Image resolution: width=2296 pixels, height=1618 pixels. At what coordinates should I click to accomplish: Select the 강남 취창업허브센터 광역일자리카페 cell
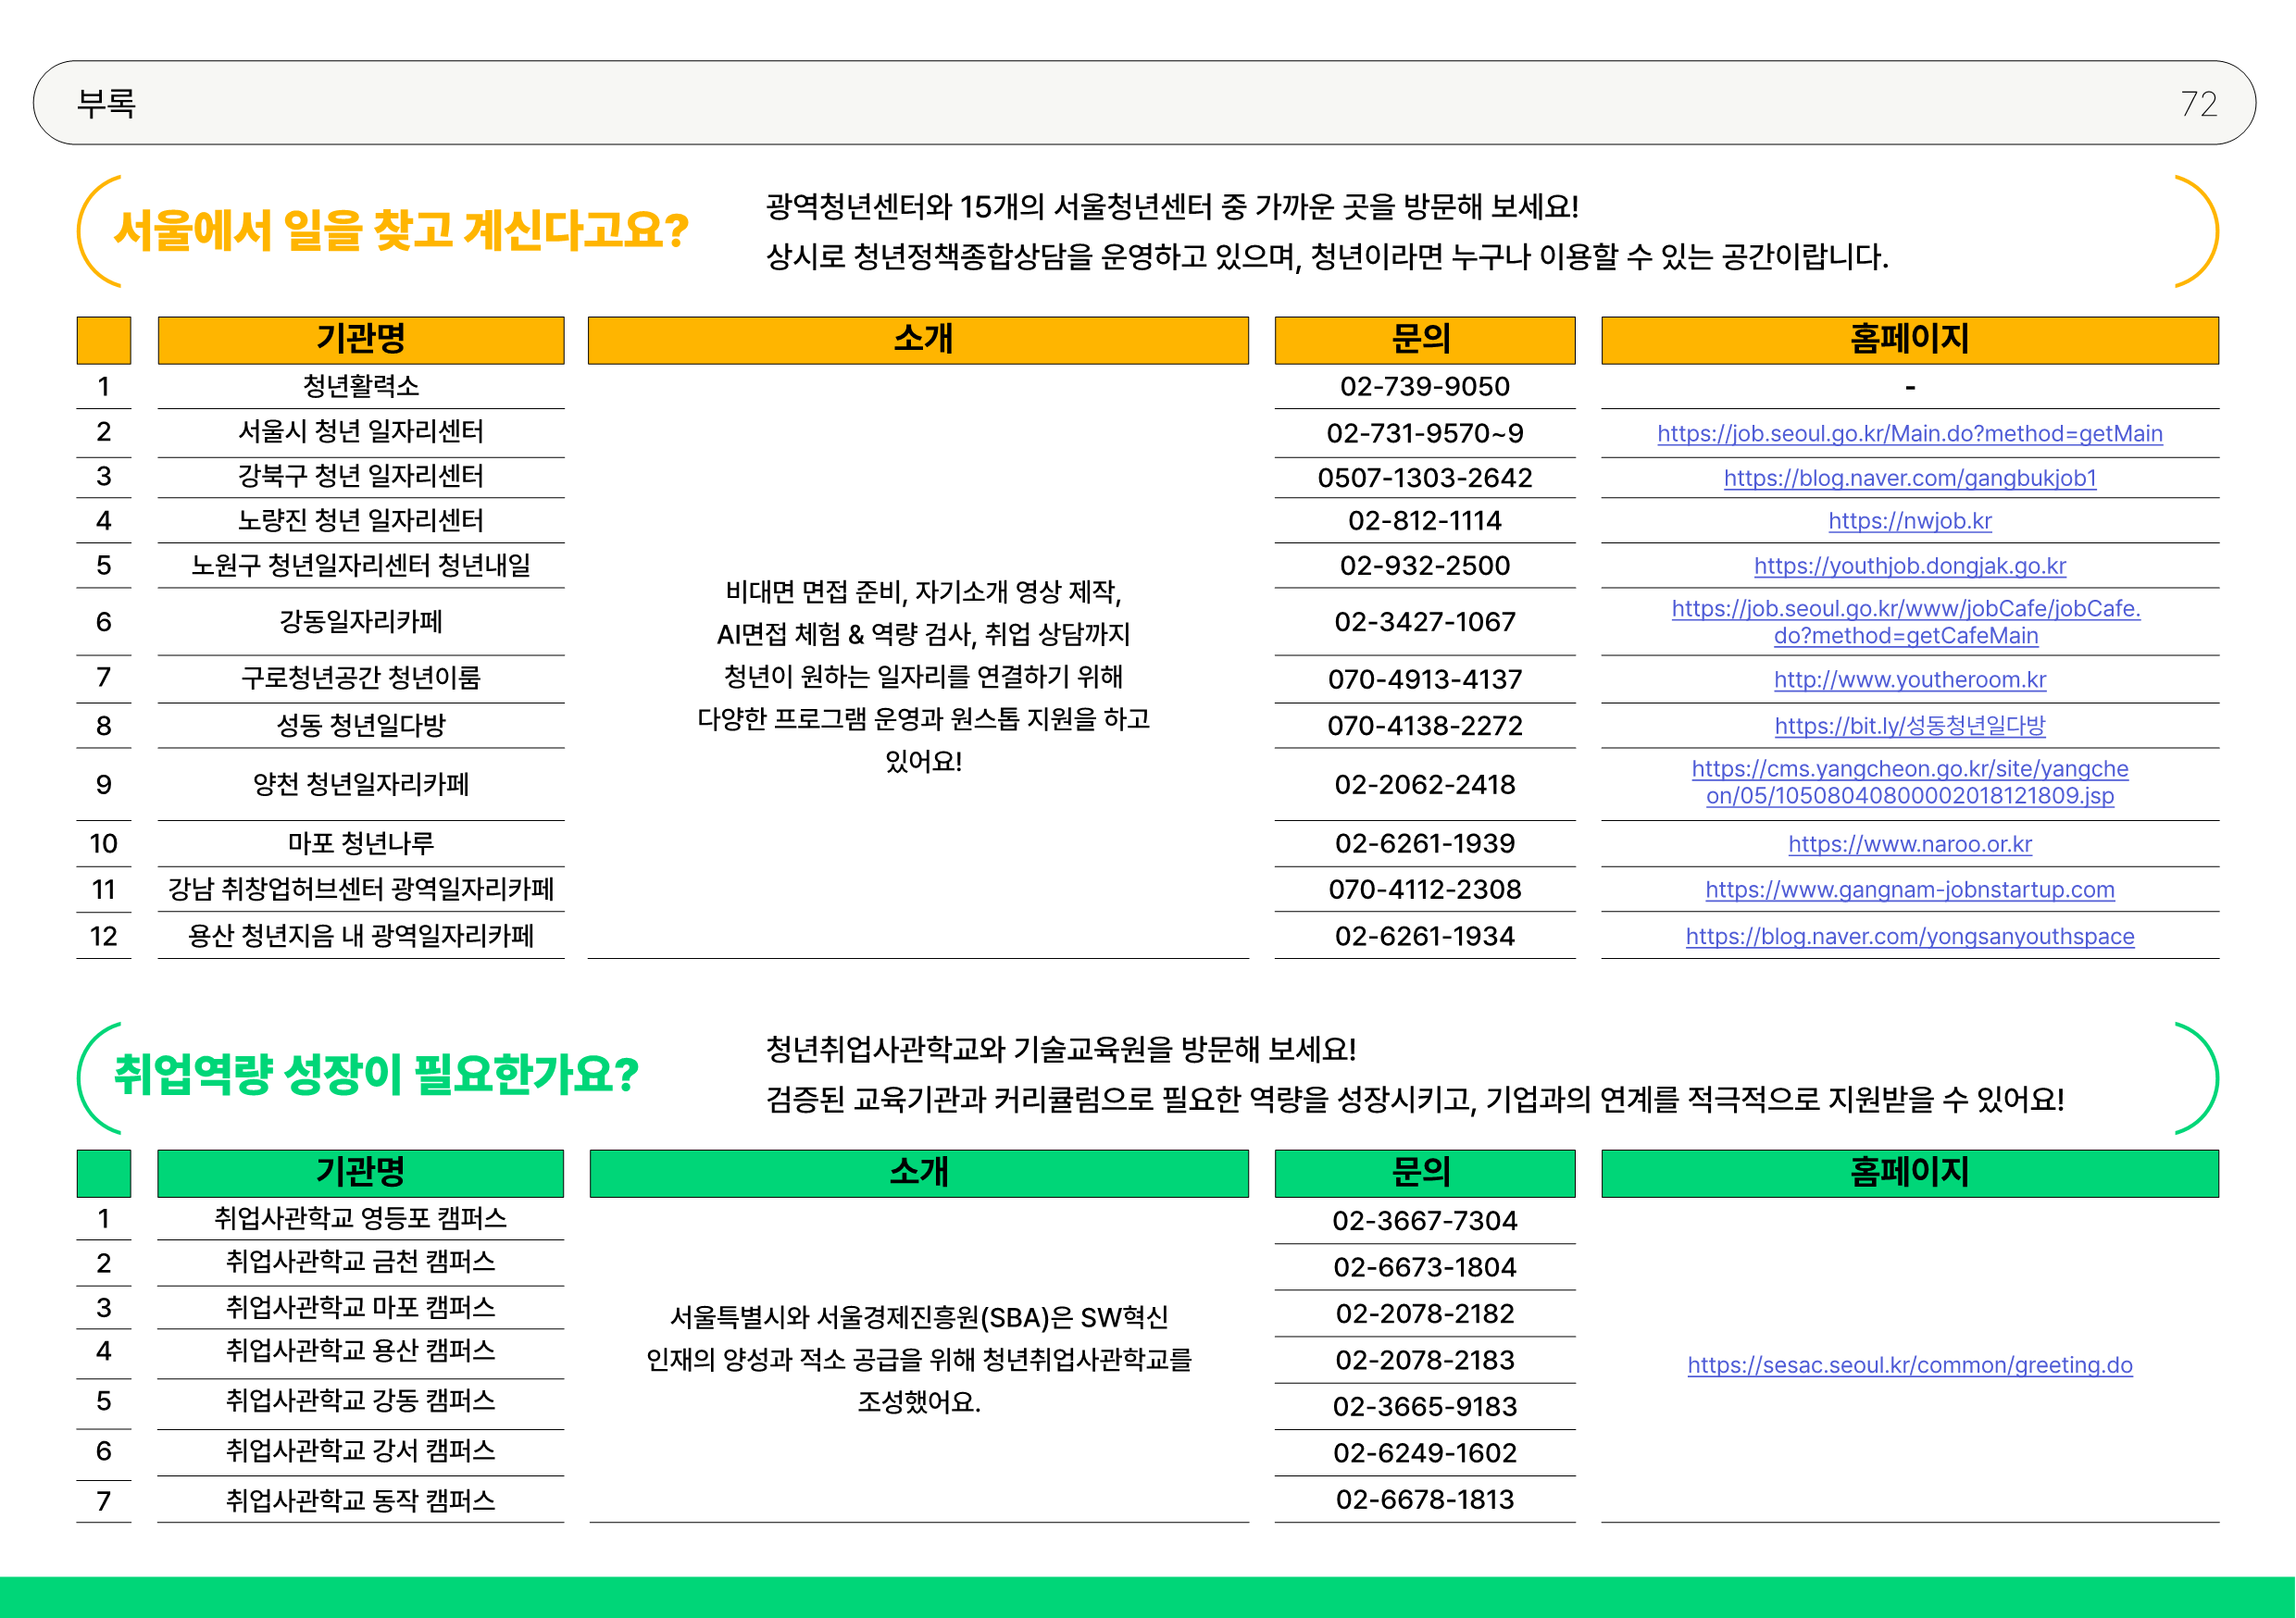[360, 890]
